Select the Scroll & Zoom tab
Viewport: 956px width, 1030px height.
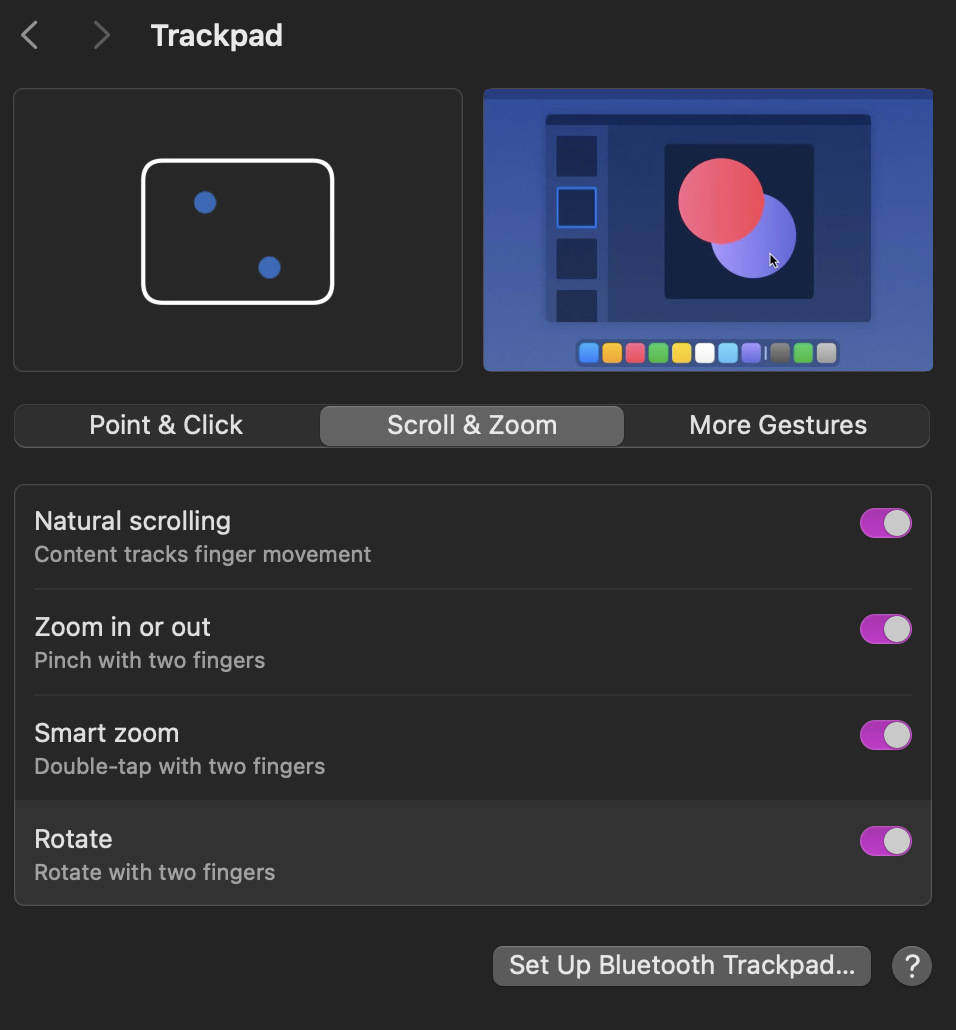472,425
